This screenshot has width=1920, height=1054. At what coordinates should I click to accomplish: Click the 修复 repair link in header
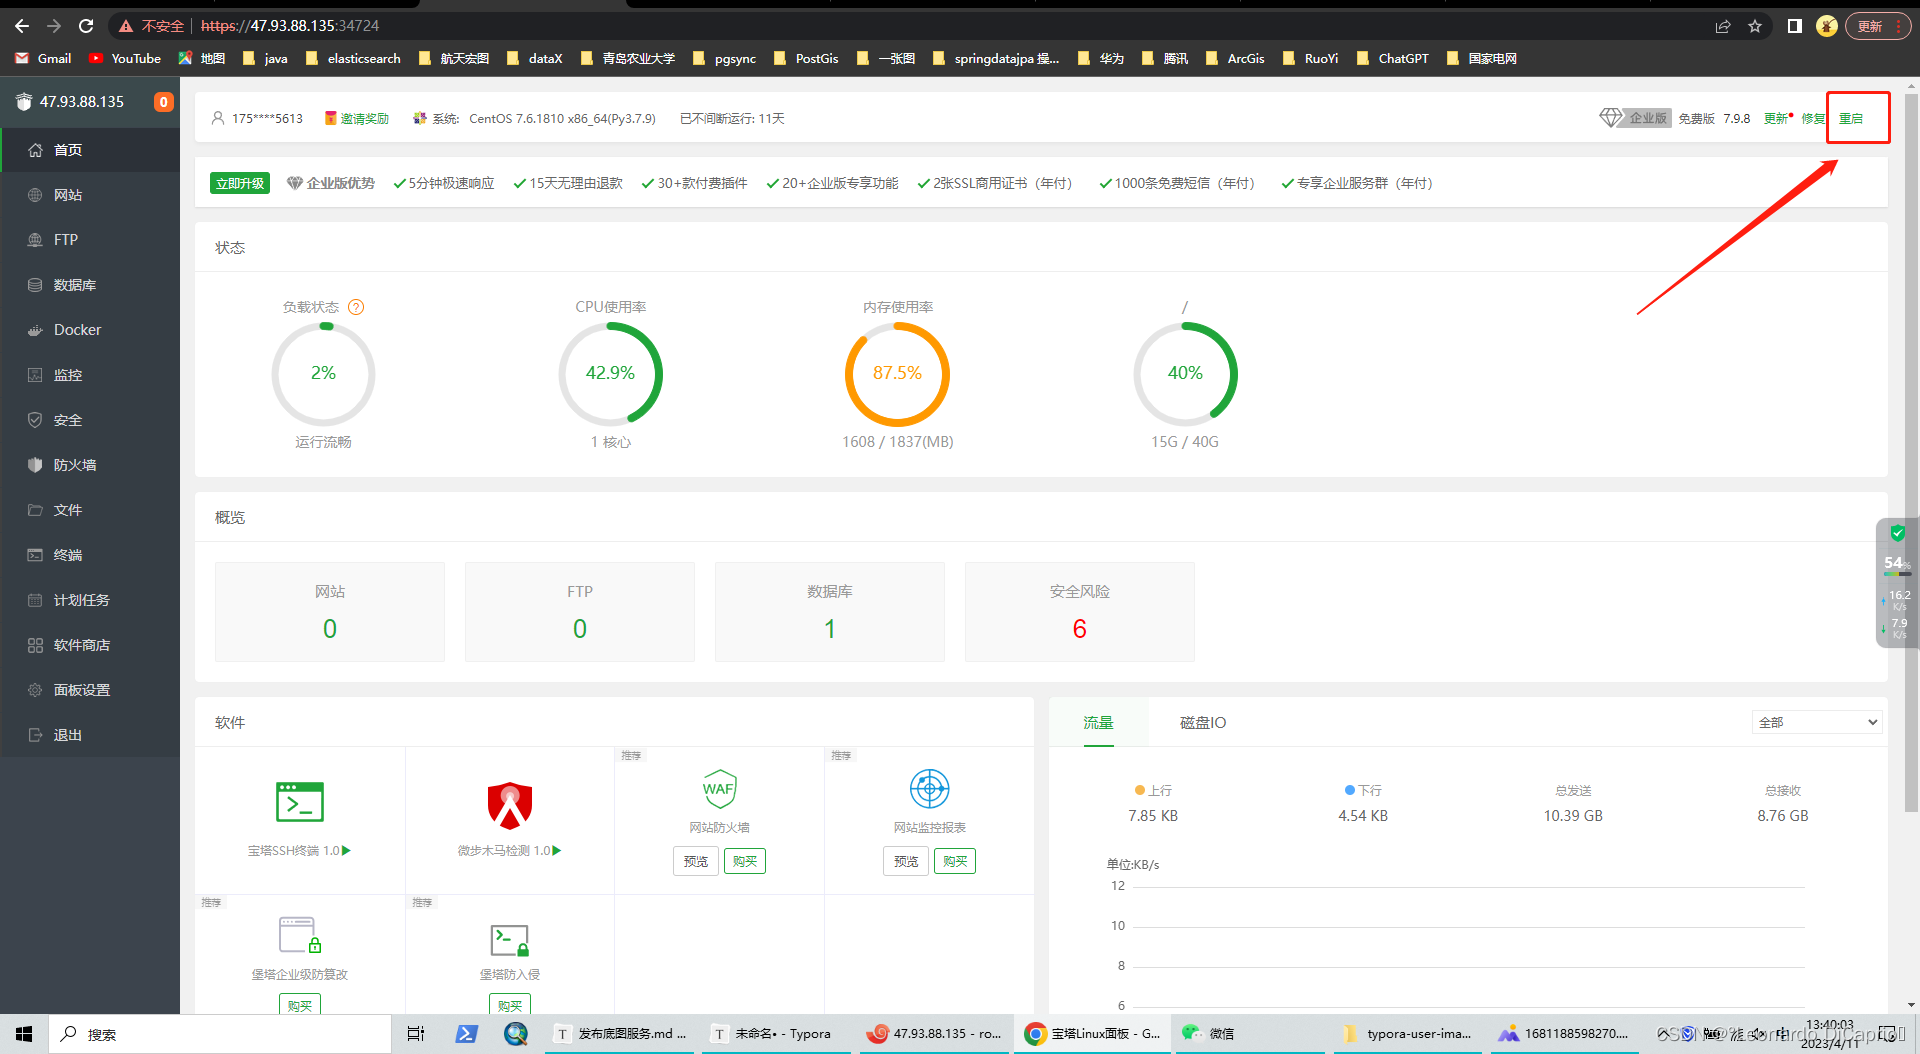point(1813,118)
